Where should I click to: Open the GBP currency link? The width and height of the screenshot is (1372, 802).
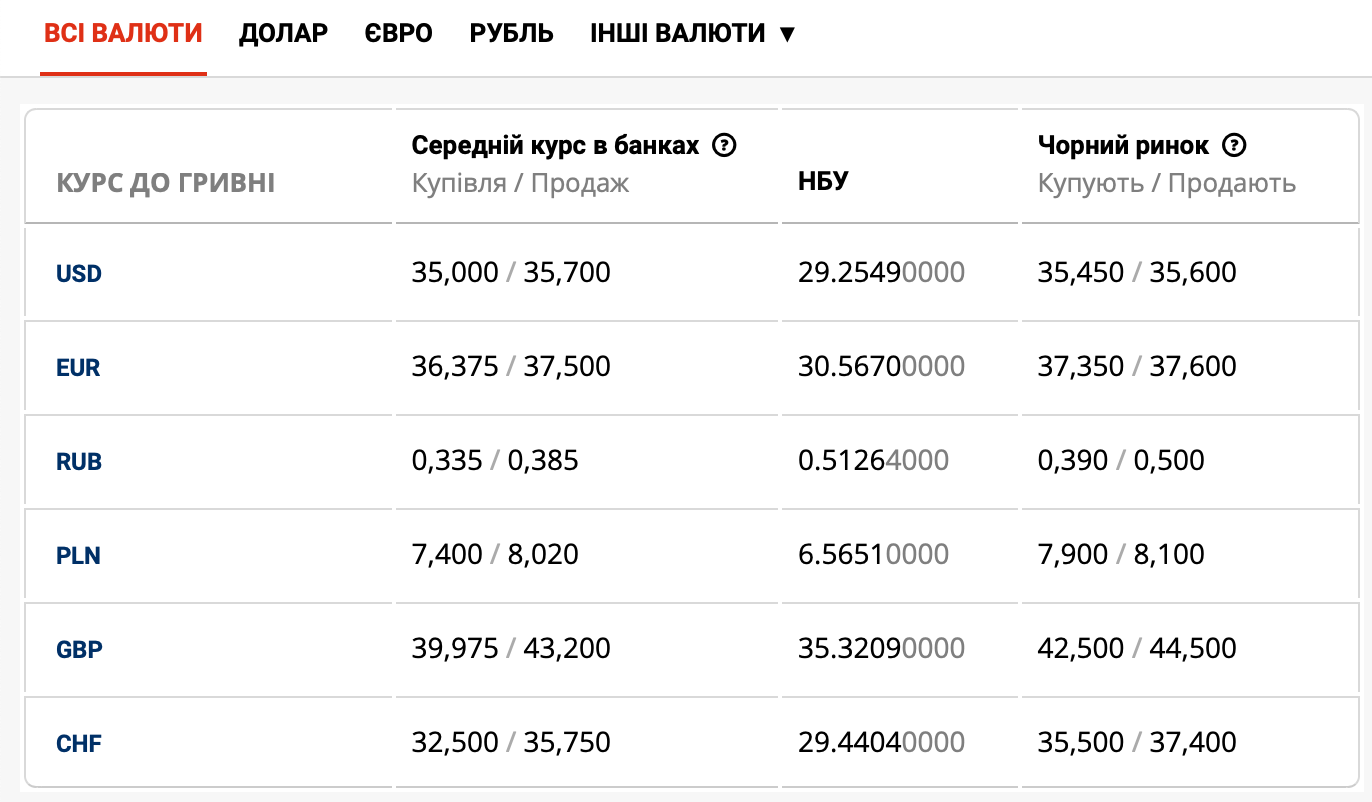[x=79, y=650]
